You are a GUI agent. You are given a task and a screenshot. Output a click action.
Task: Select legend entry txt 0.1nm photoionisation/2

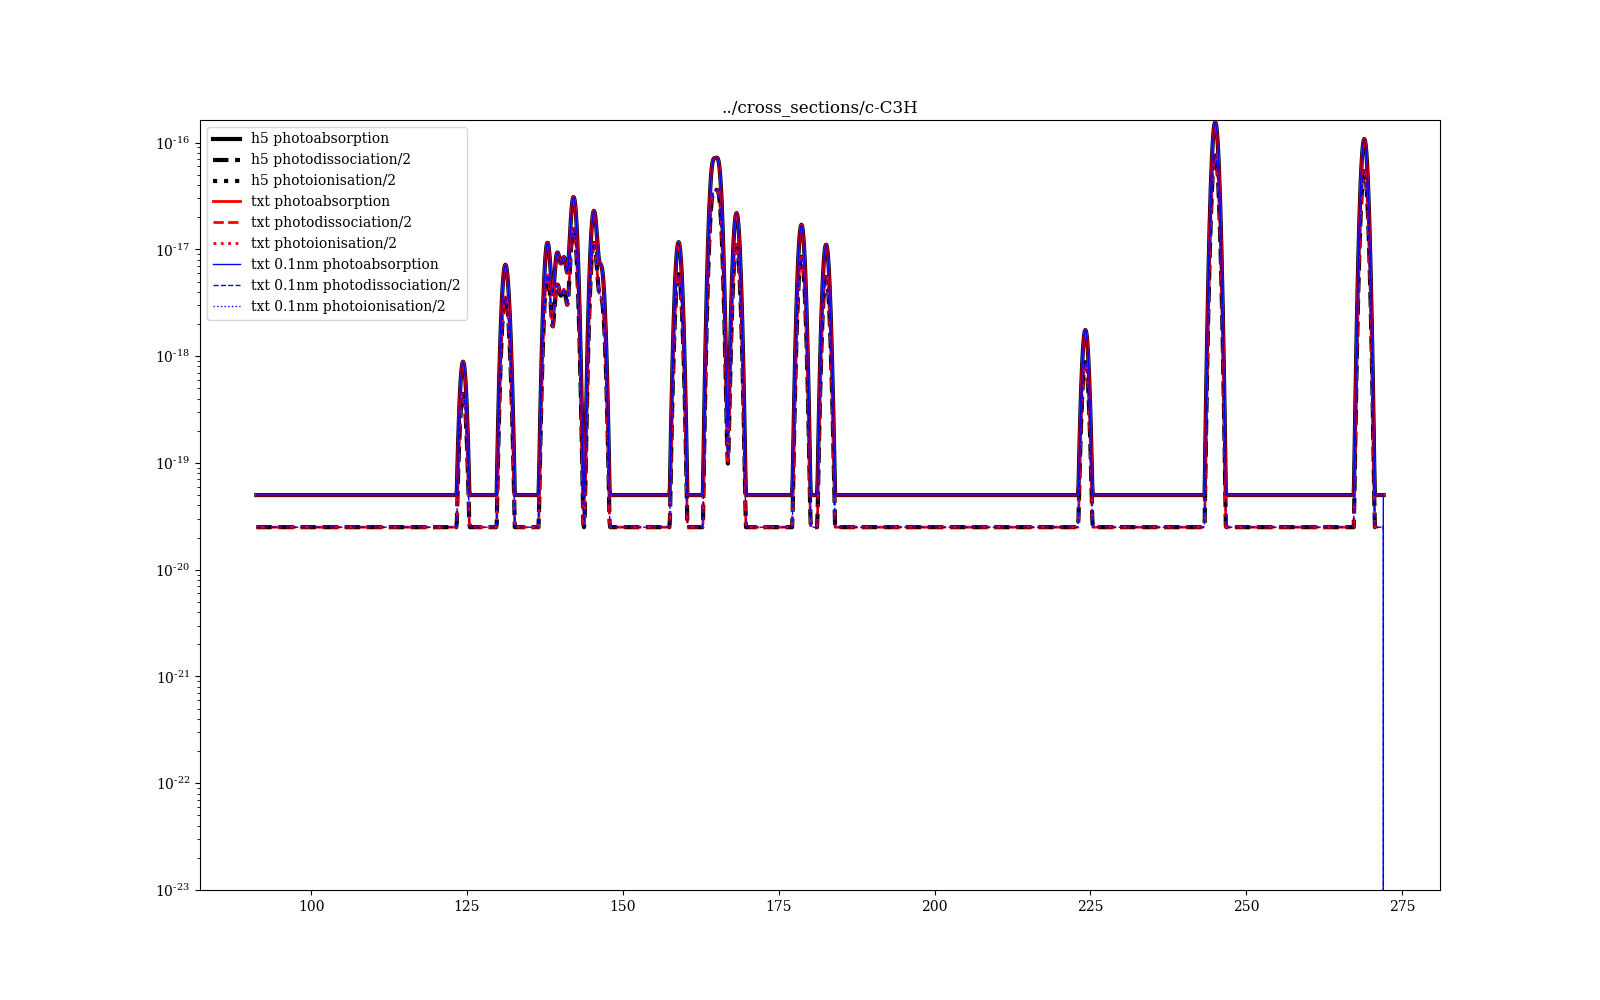pyautogui.click(x=328, y=306)
